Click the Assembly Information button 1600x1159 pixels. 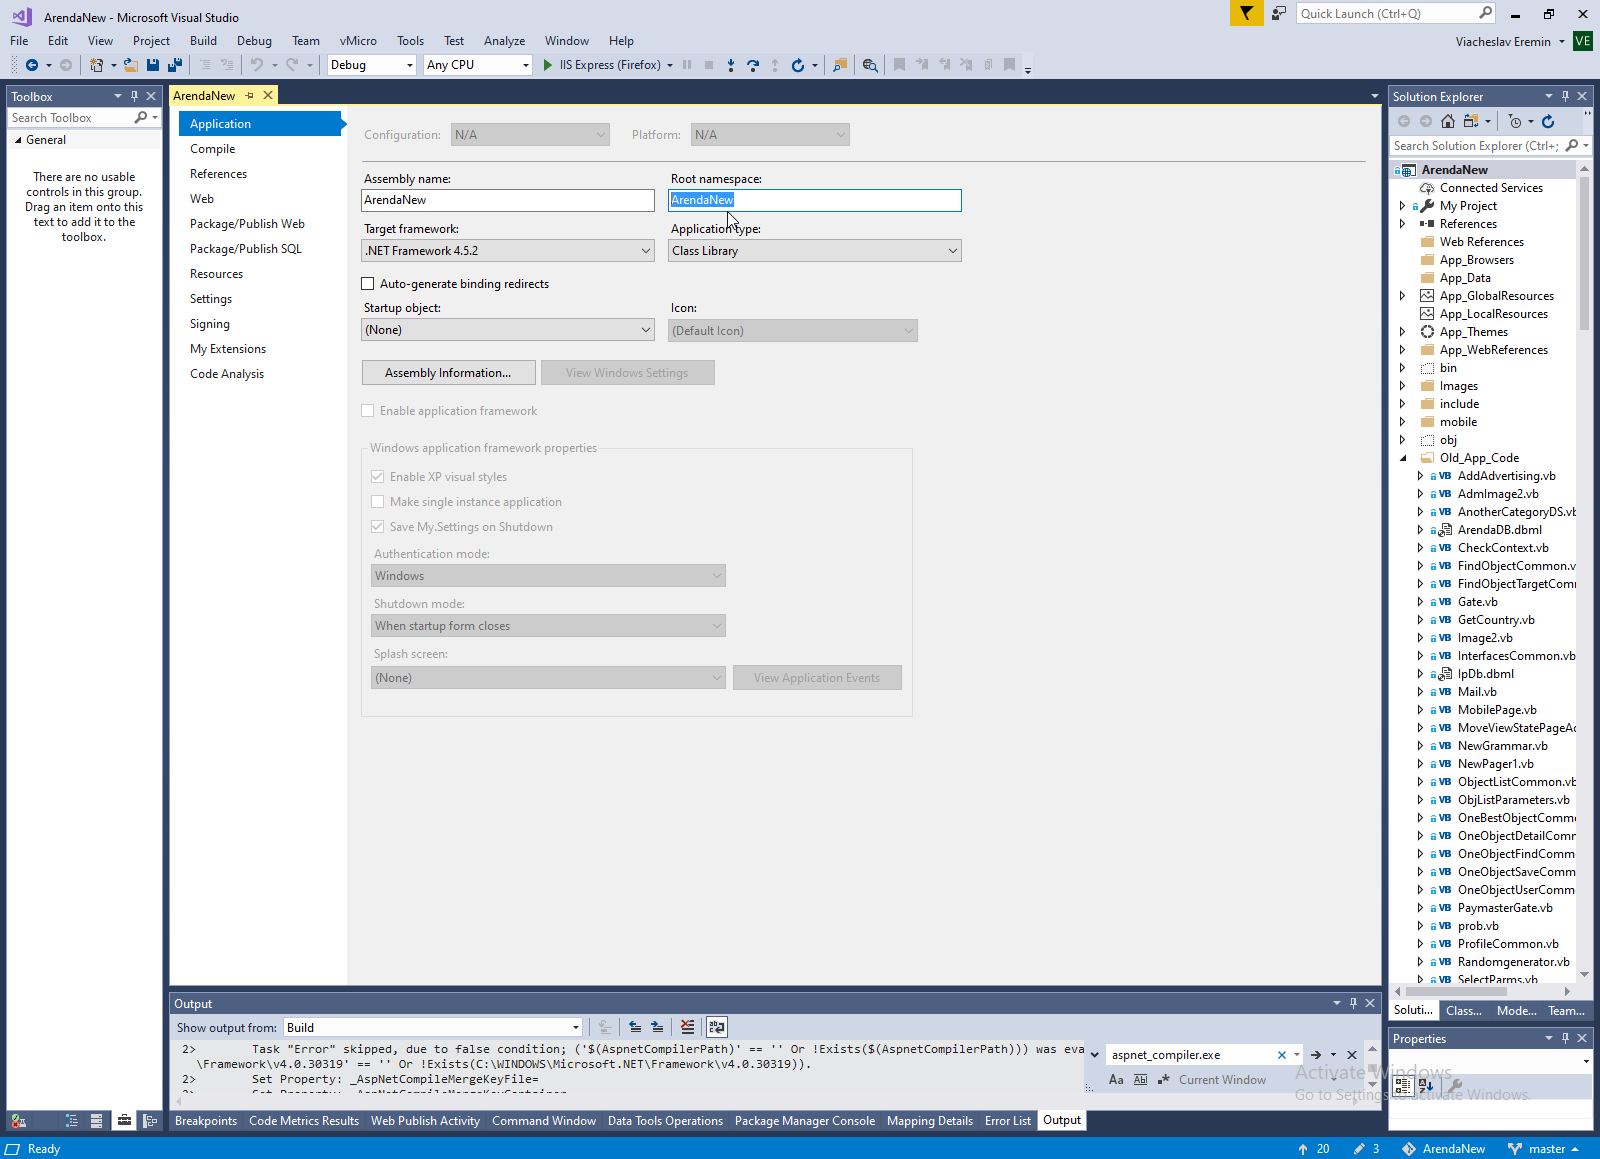(448, 373)
